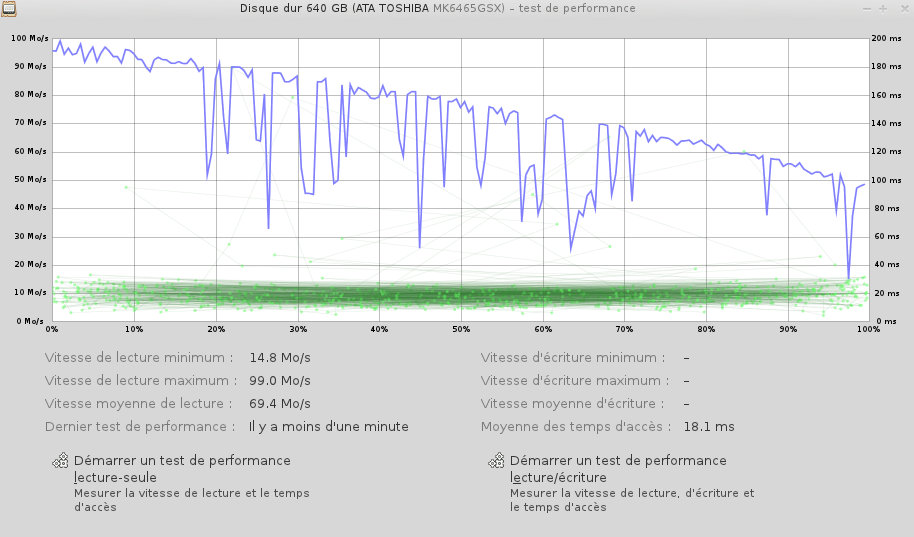Viewport: 914px width, 537px height.
Task: Start the lecture-seule performance test
Action: (182, 469)
